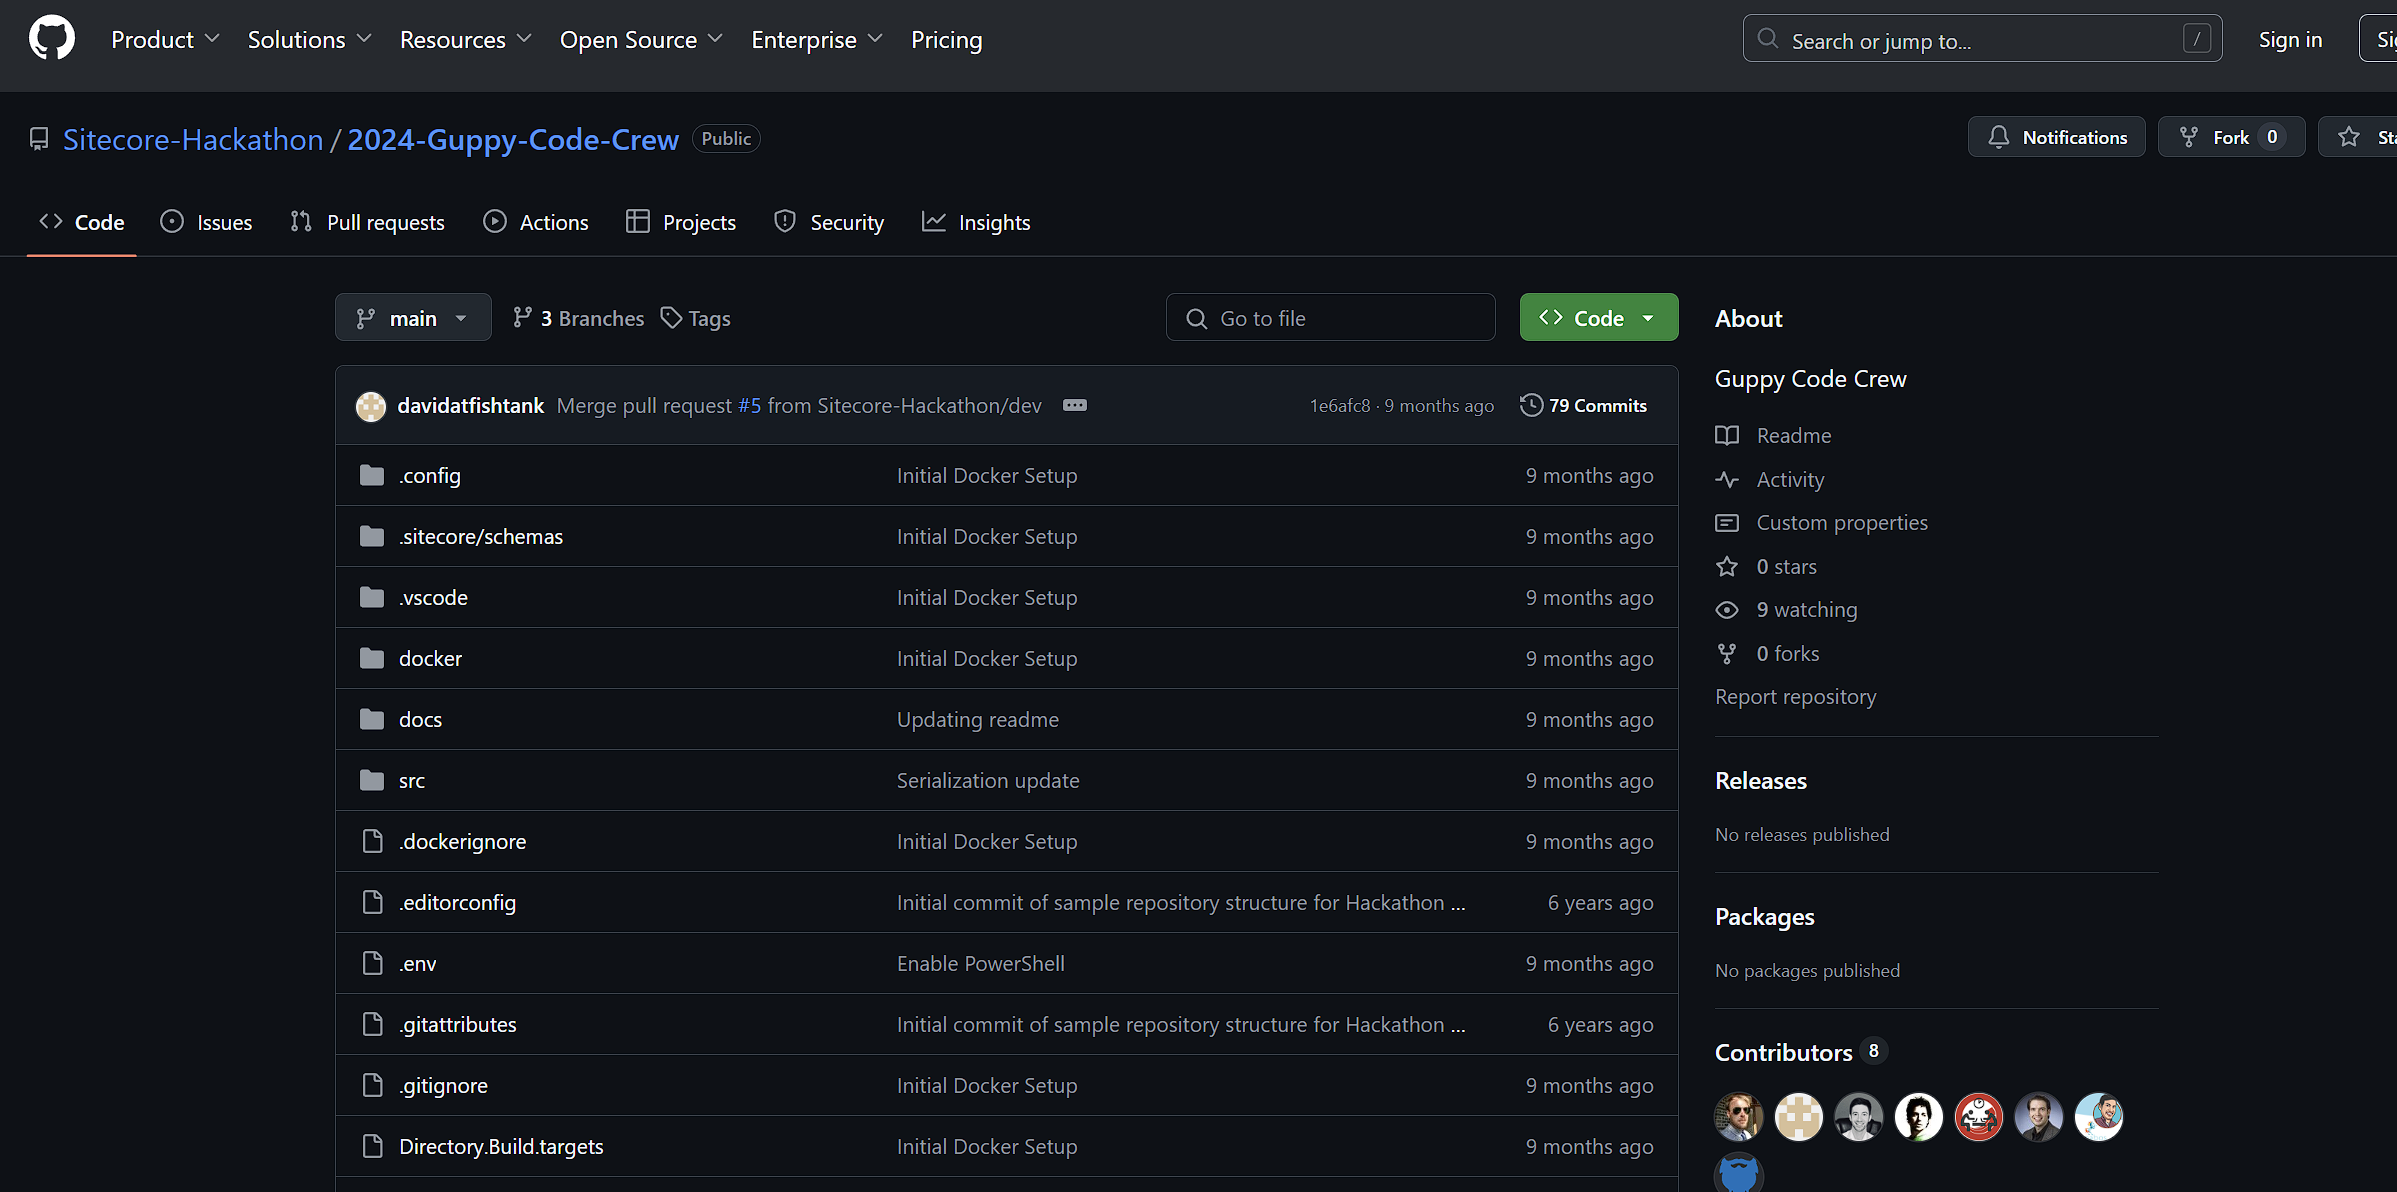This screenshot has width=2397, height=1192.
Task: Click the 0 stars star icon
Action: tap(1727, 566)
